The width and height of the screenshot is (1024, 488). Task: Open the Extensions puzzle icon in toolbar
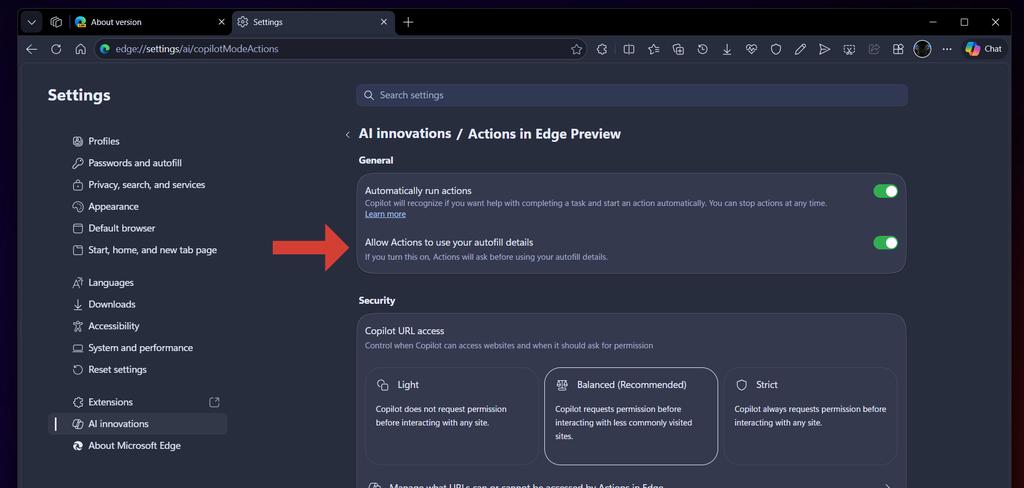[602, 49]
